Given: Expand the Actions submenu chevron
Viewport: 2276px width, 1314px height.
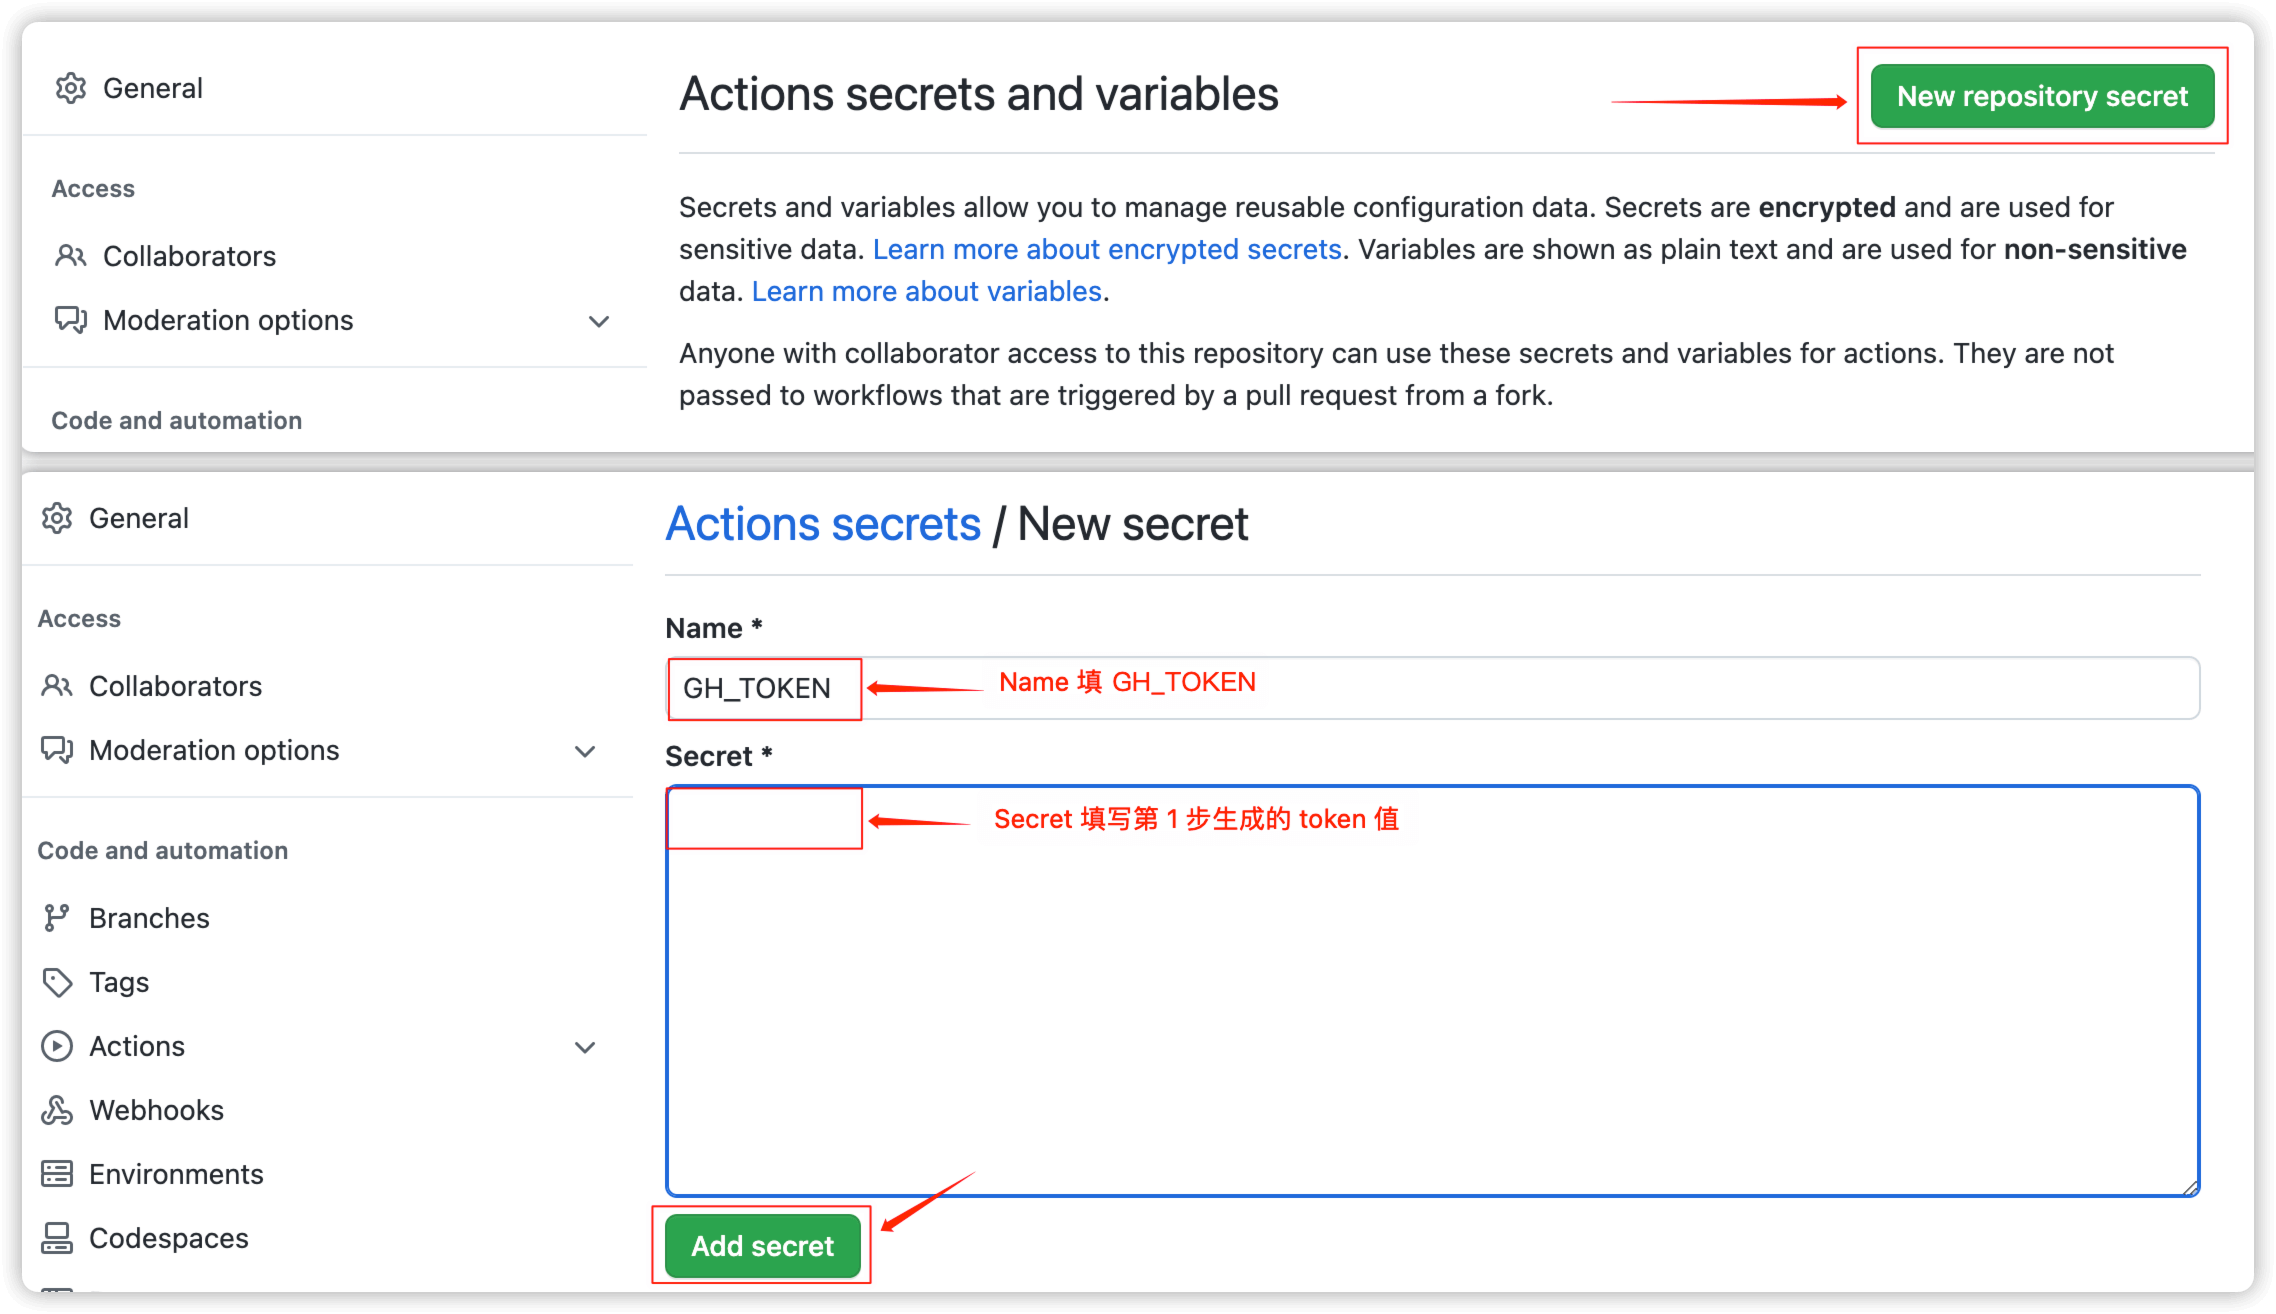Looking at the screenshot, I should (x=585, y=1047).
